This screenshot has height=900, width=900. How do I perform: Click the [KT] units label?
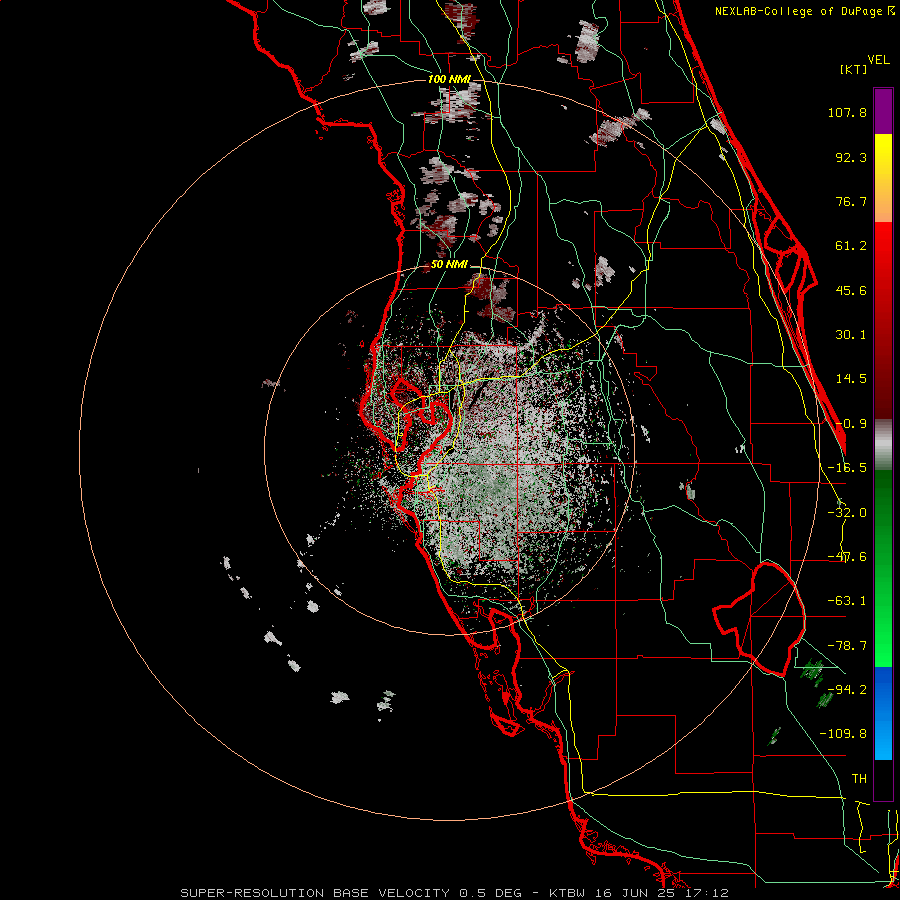coord(853,69)
